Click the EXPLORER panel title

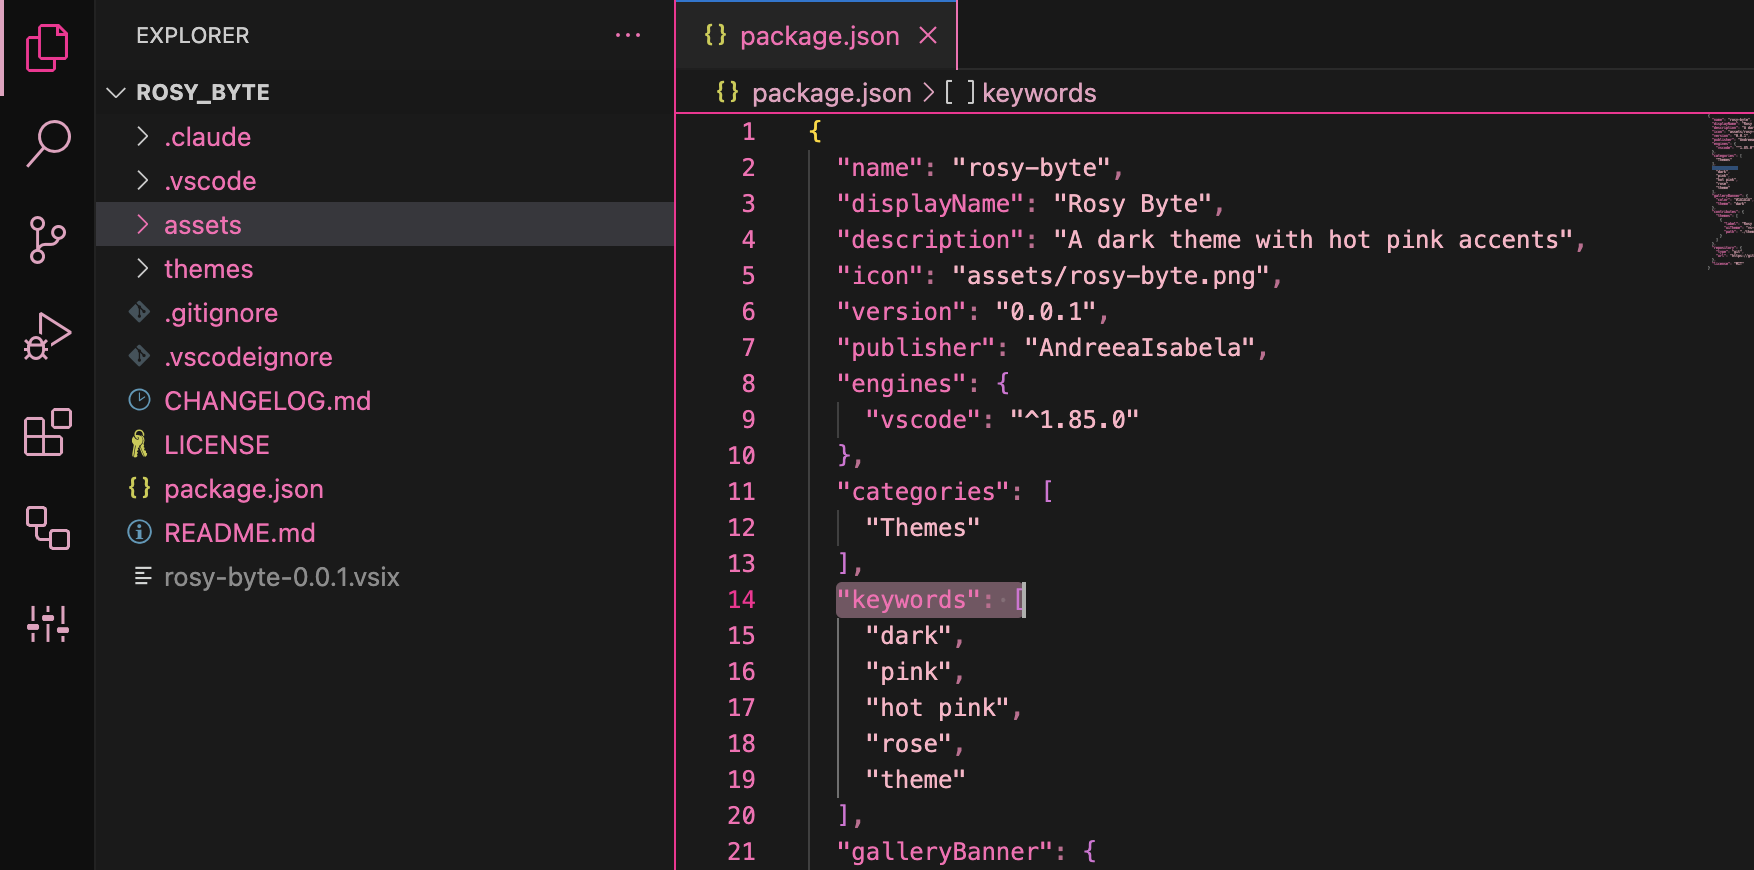click(x=193, y=36)
